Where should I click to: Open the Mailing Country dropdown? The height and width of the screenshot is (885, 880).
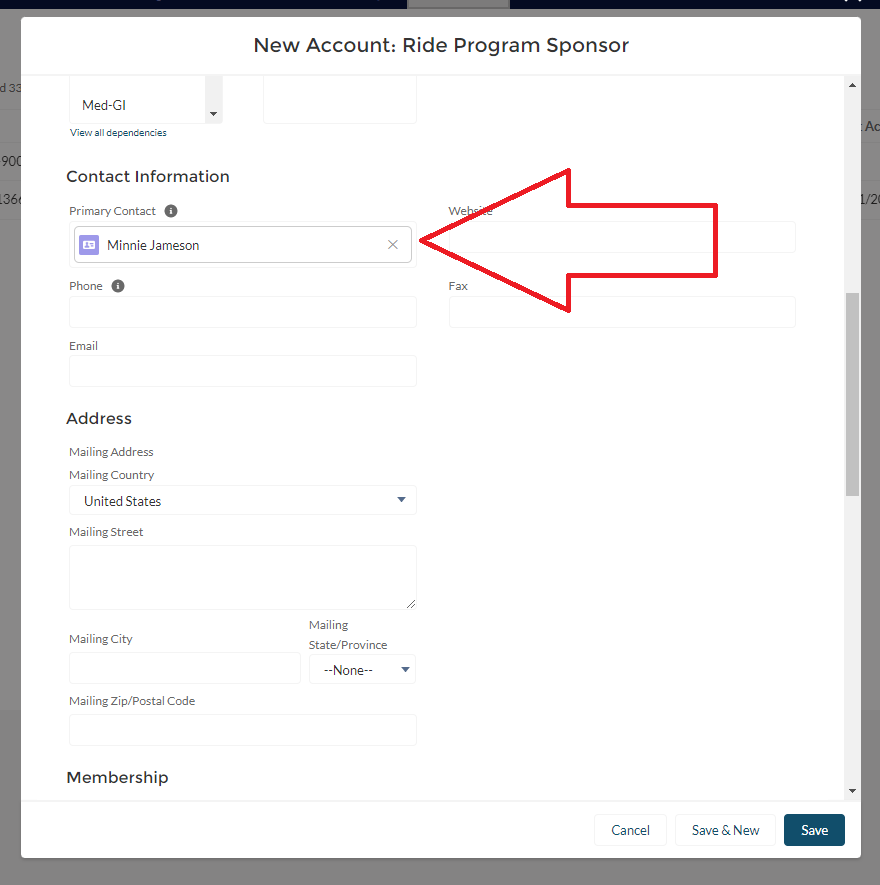(x=243, y=500)
